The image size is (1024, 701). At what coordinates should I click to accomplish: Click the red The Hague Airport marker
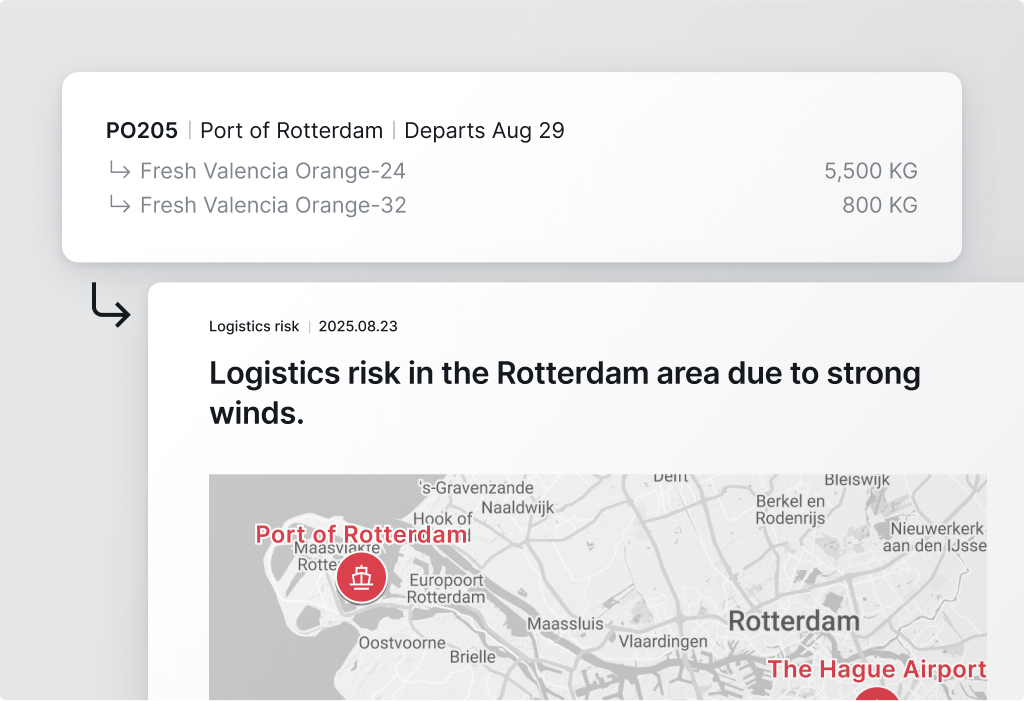coord(877,695)
